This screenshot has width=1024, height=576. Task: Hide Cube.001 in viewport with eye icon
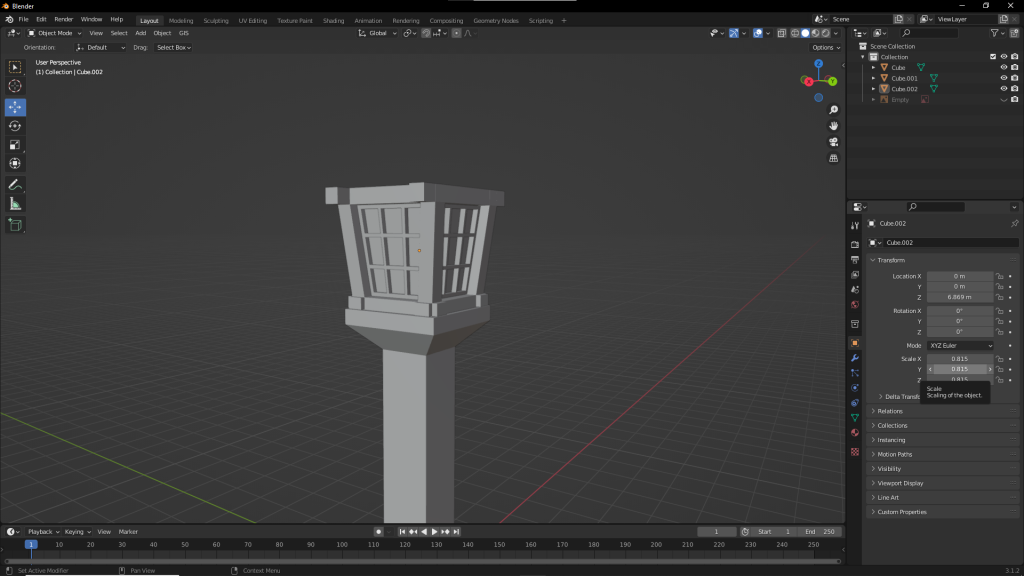1003,78
